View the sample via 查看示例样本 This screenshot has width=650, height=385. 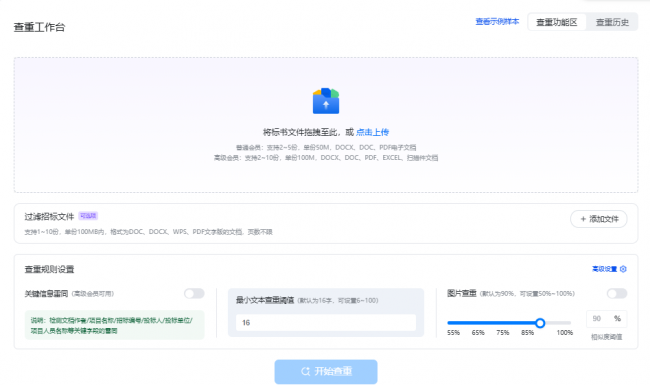[x=497, y=22]
